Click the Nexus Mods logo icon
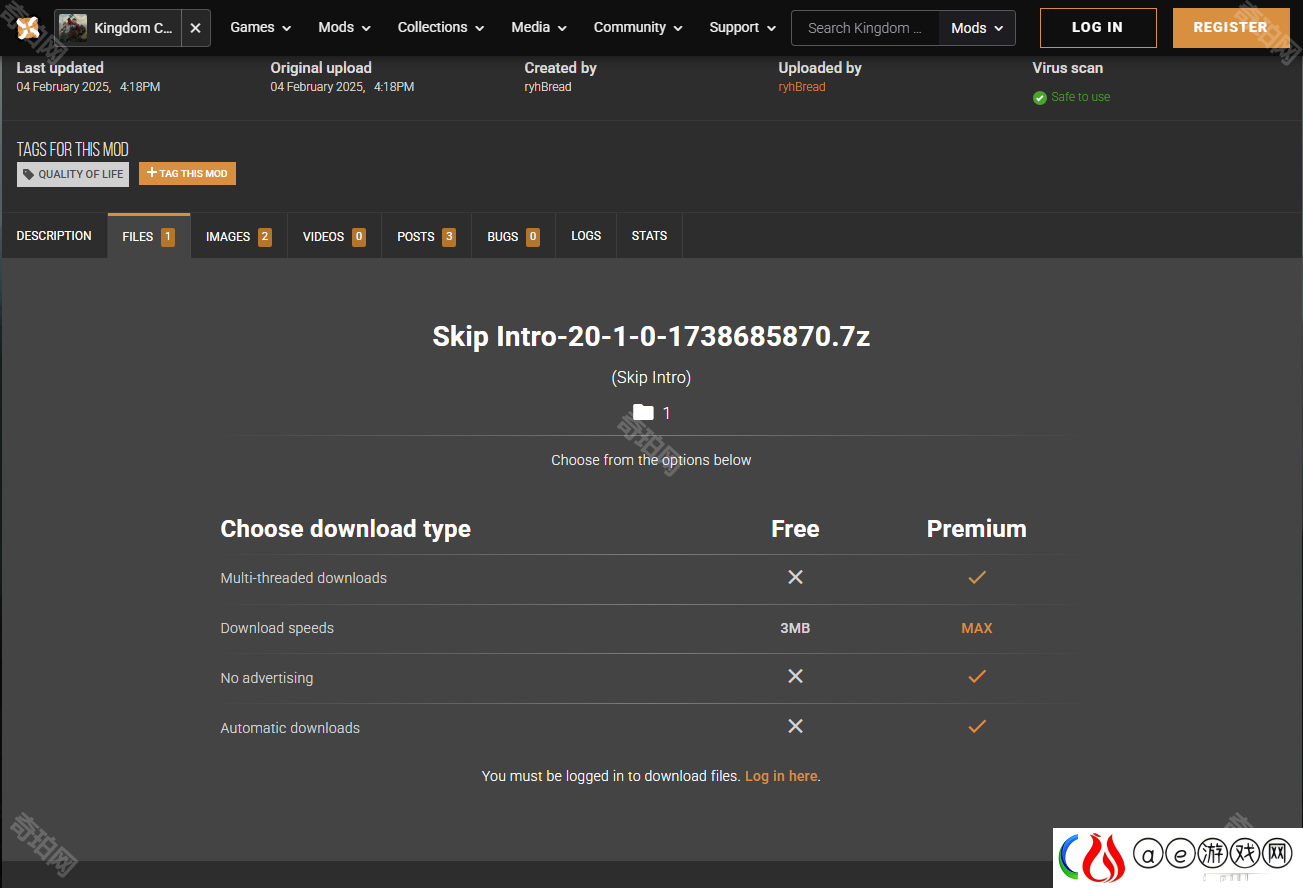Screen dimensions: 1303x888 pos(28,28)
